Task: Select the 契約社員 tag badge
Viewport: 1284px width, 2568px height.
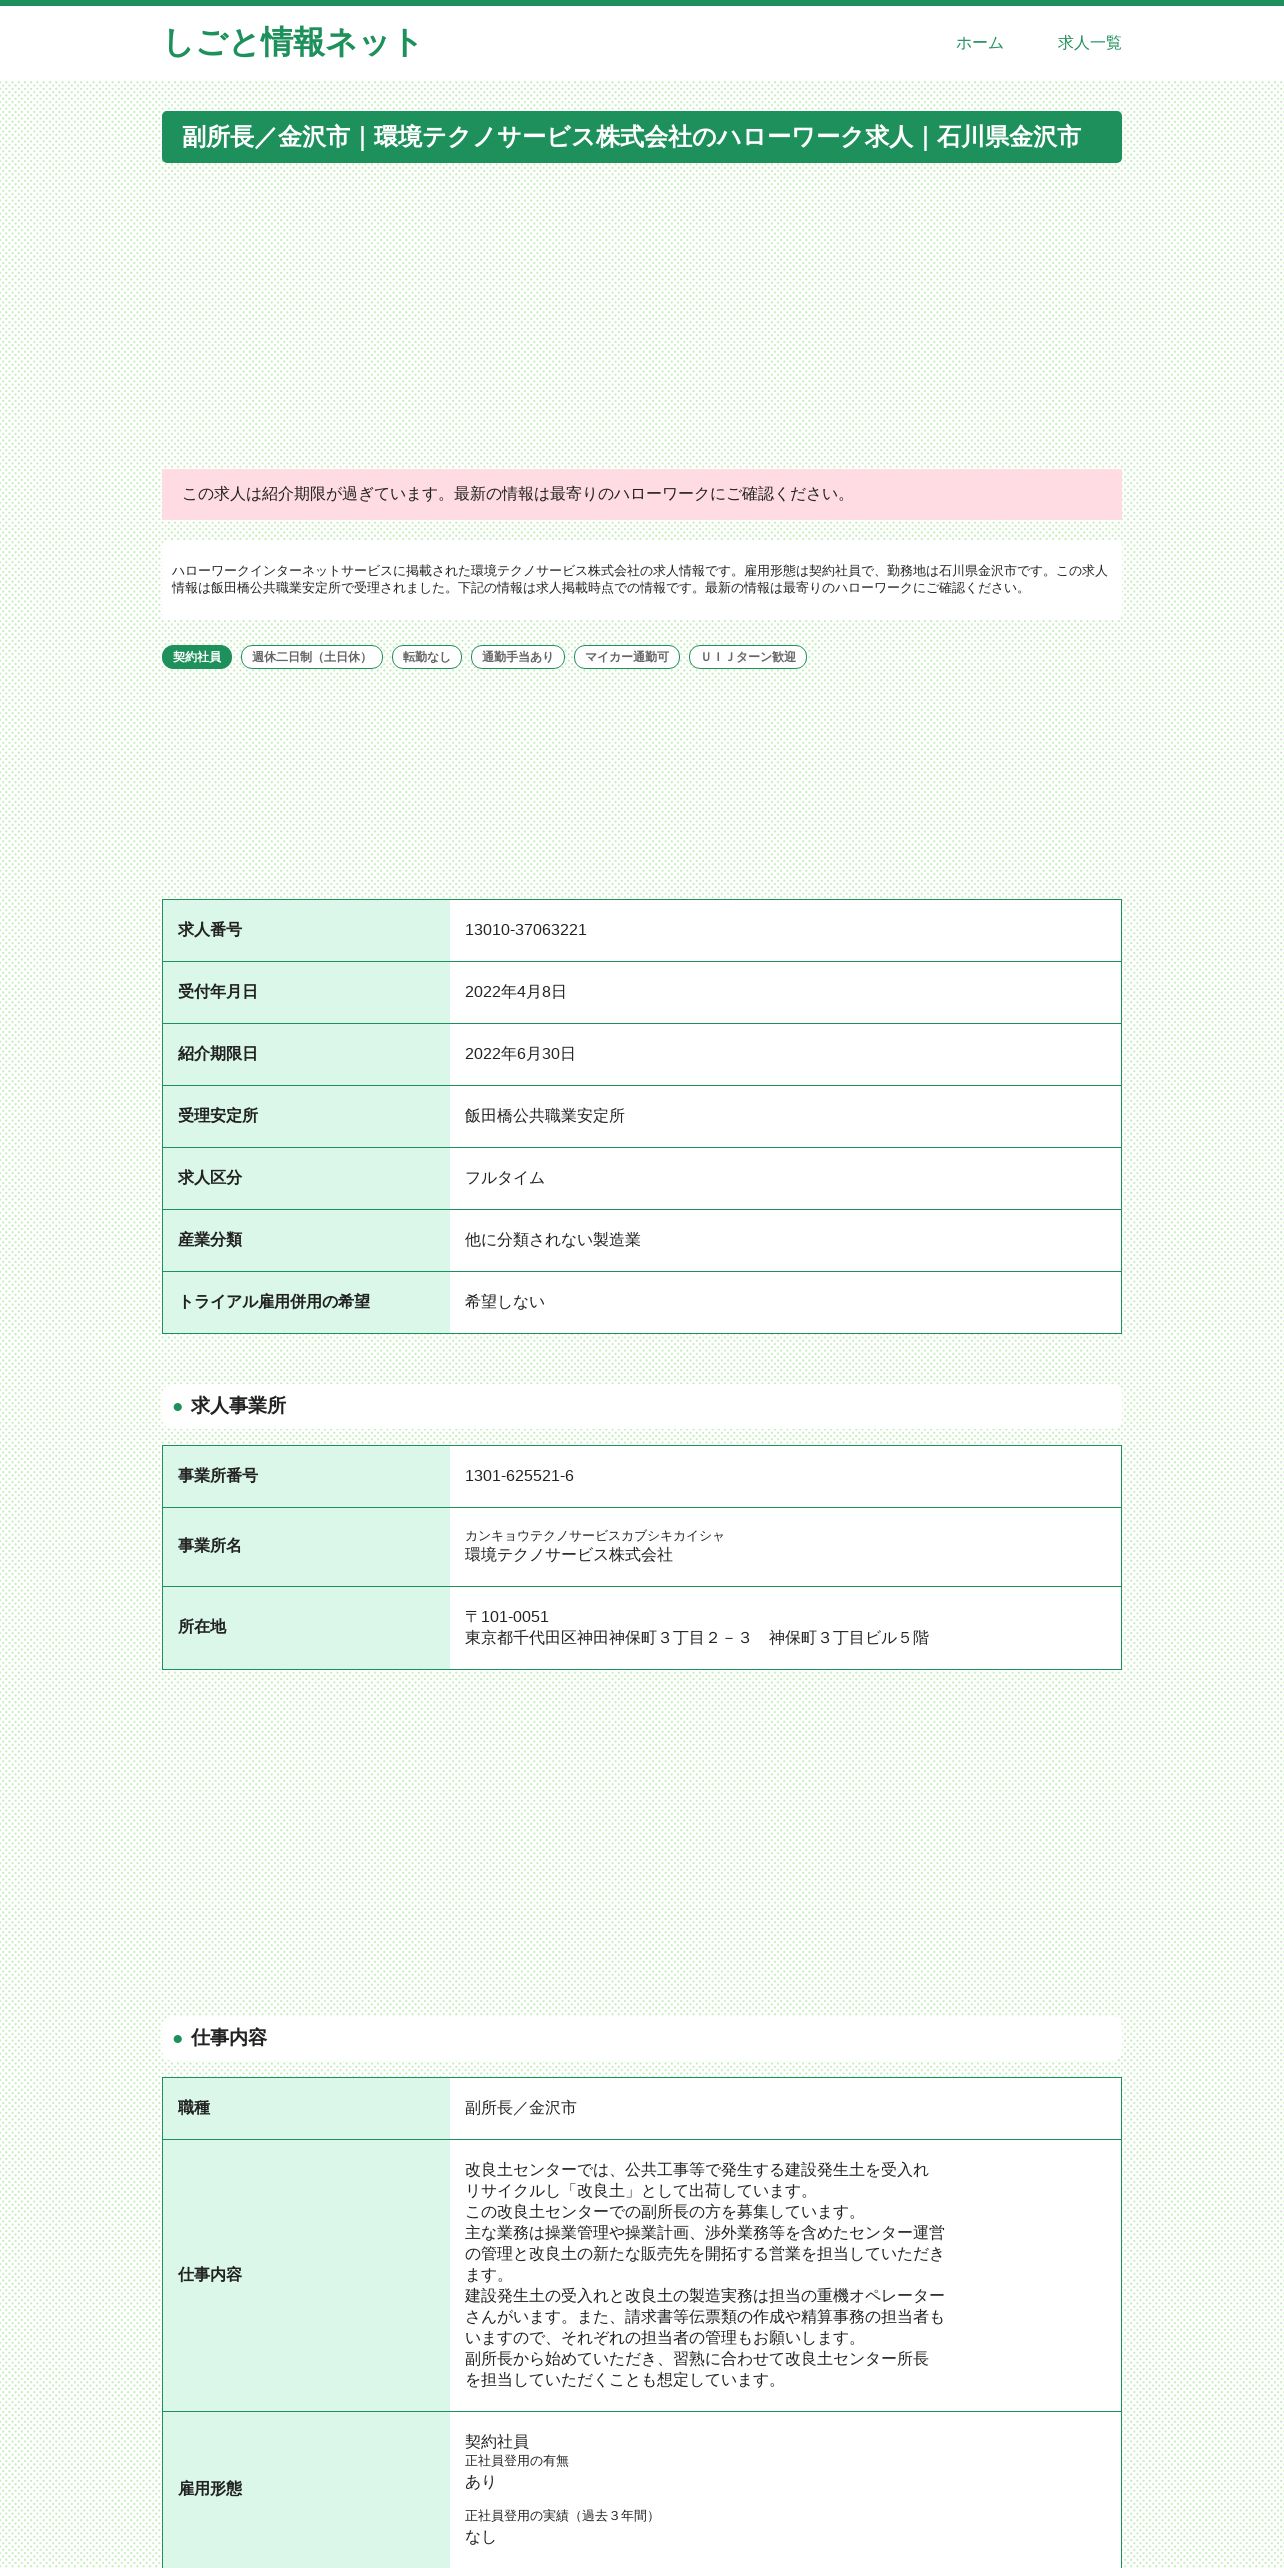Action: (x=197, y=657)
